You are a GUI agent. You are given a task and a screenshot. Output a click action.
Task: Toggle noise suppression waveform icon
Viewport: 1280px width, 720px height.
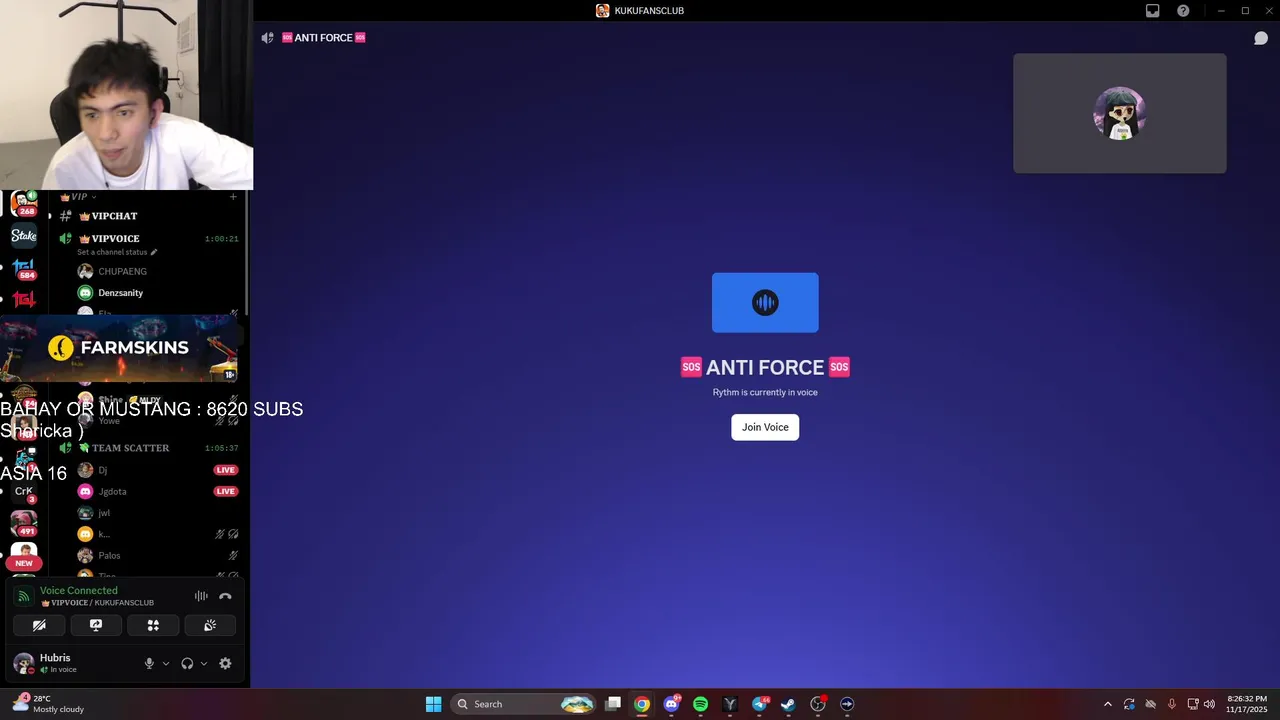point(201,596)
